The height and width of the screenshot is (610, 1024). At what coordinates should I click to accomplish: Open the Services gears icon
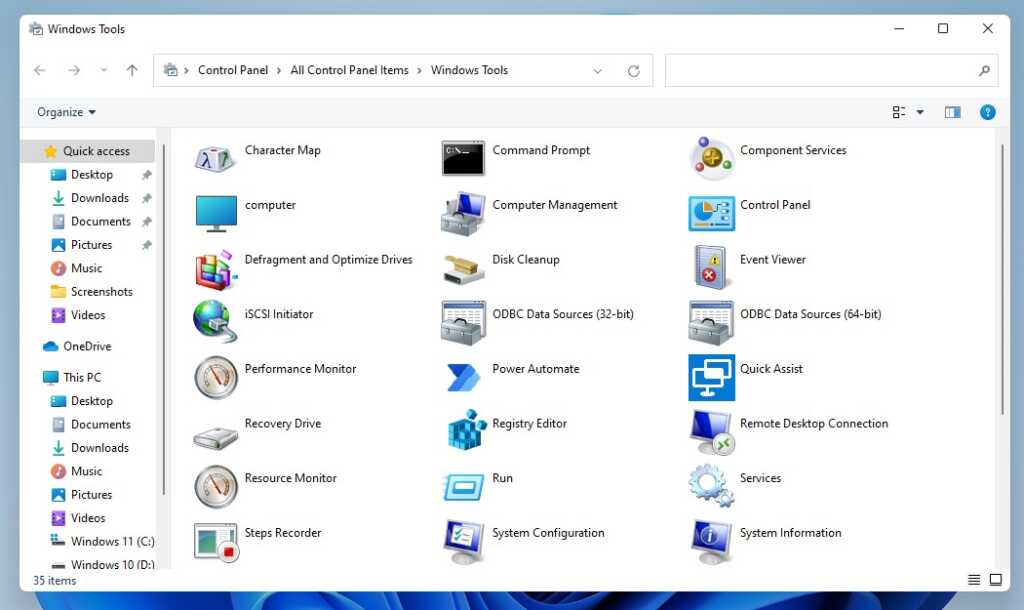711,485
